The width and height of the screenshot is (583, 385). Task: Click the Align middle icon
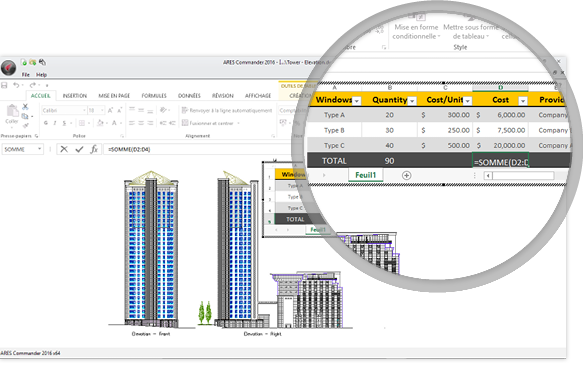tap(141, 110)
